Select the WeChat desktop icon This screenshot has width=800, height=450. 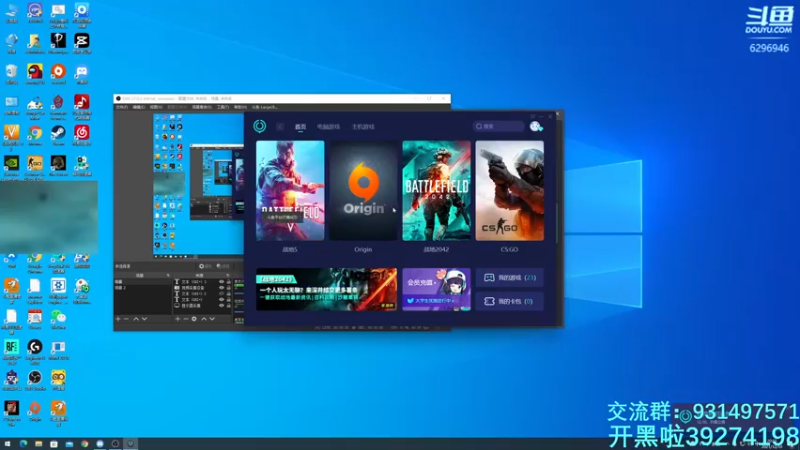point(58,319)
